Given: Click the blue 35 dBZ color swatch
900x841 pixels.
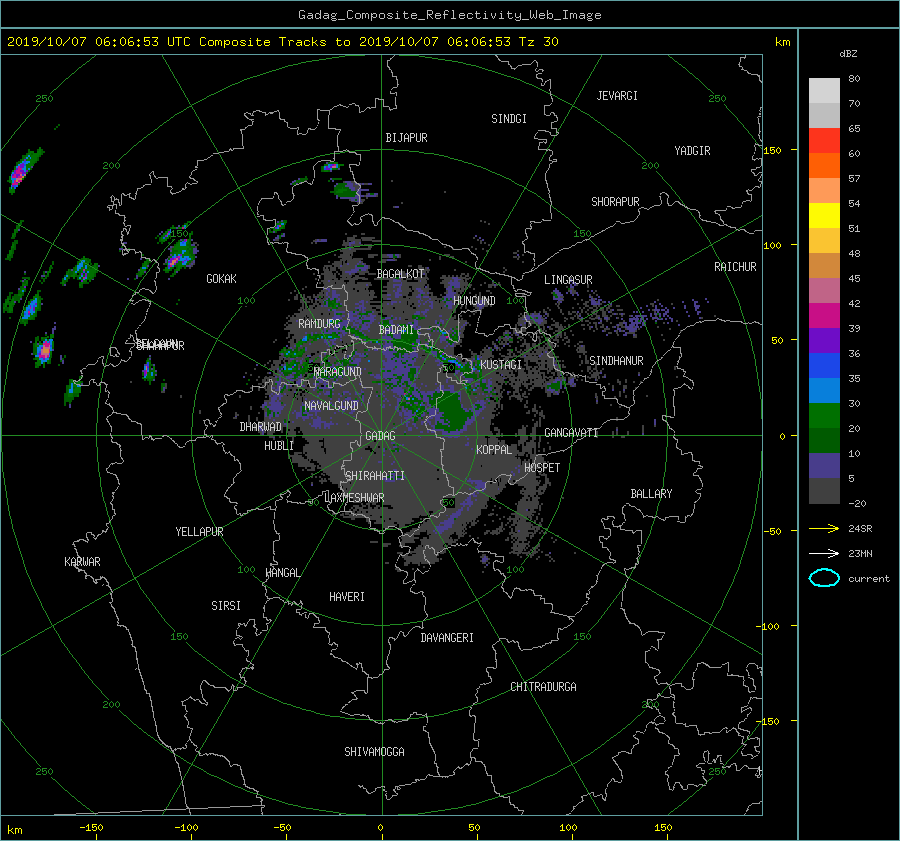Looking at the screenshot, I should [x=824, y=365].
